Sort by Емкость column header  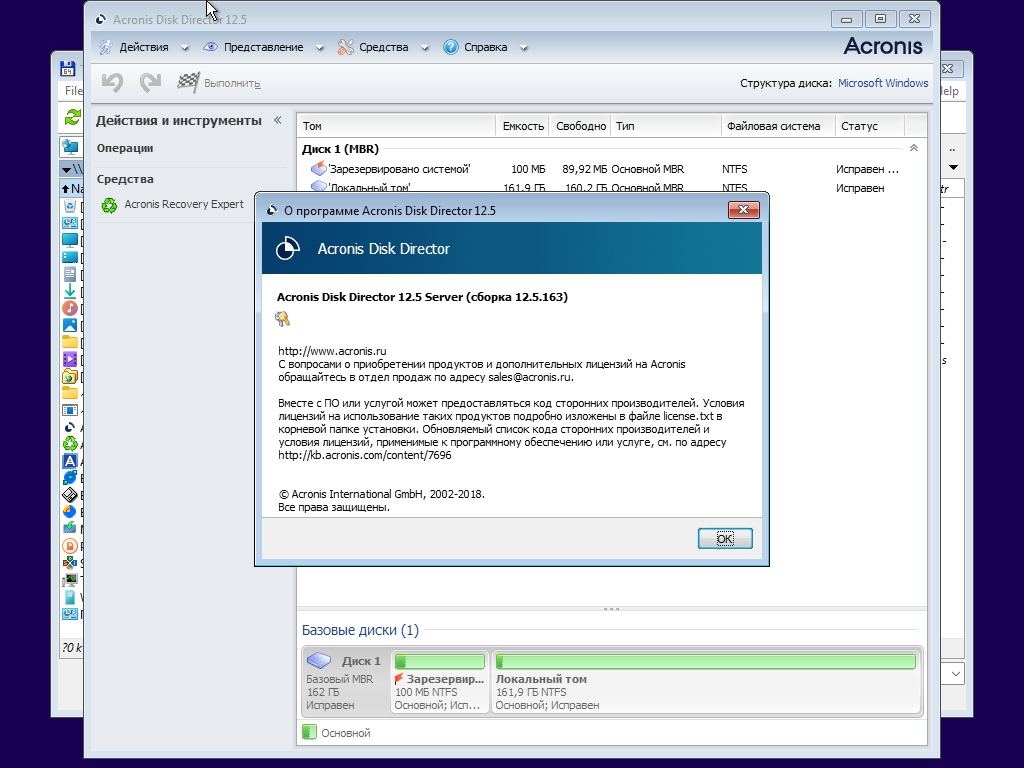coord(523,126)
